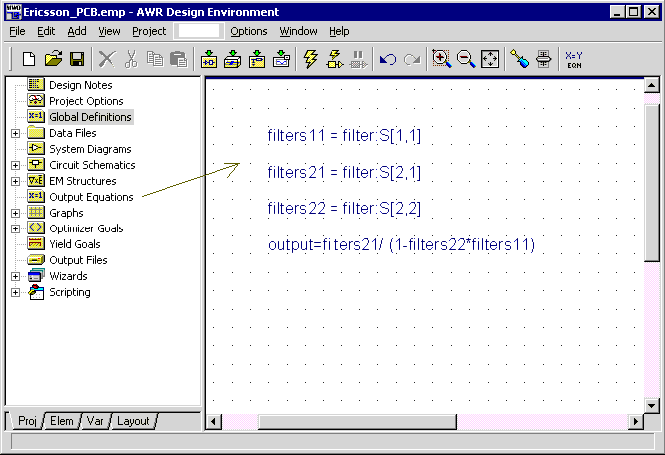Click the Zoom In magnifier icon
Viewport: 665px width, 455px height.
pyautogui.click(x=441, y=59)
